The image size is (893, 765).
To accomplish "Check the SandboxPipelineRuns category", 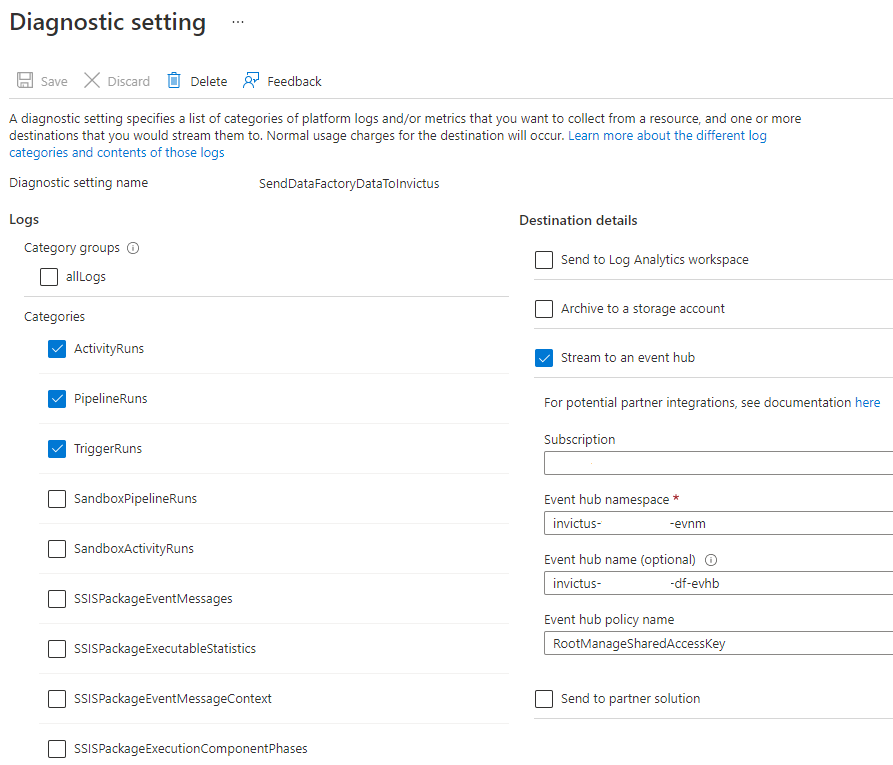I will 57,498.
